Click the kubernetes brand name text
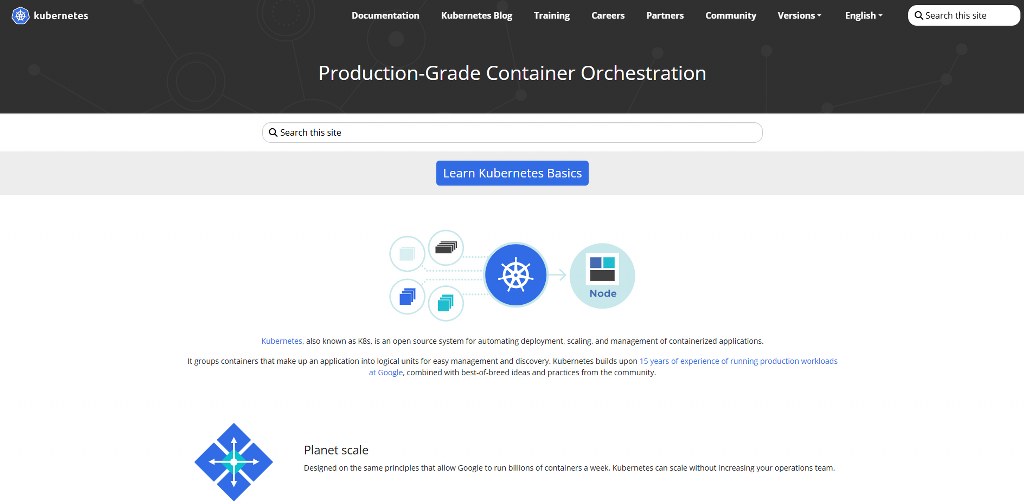The image size is (1024, 504). click(61, 16)
